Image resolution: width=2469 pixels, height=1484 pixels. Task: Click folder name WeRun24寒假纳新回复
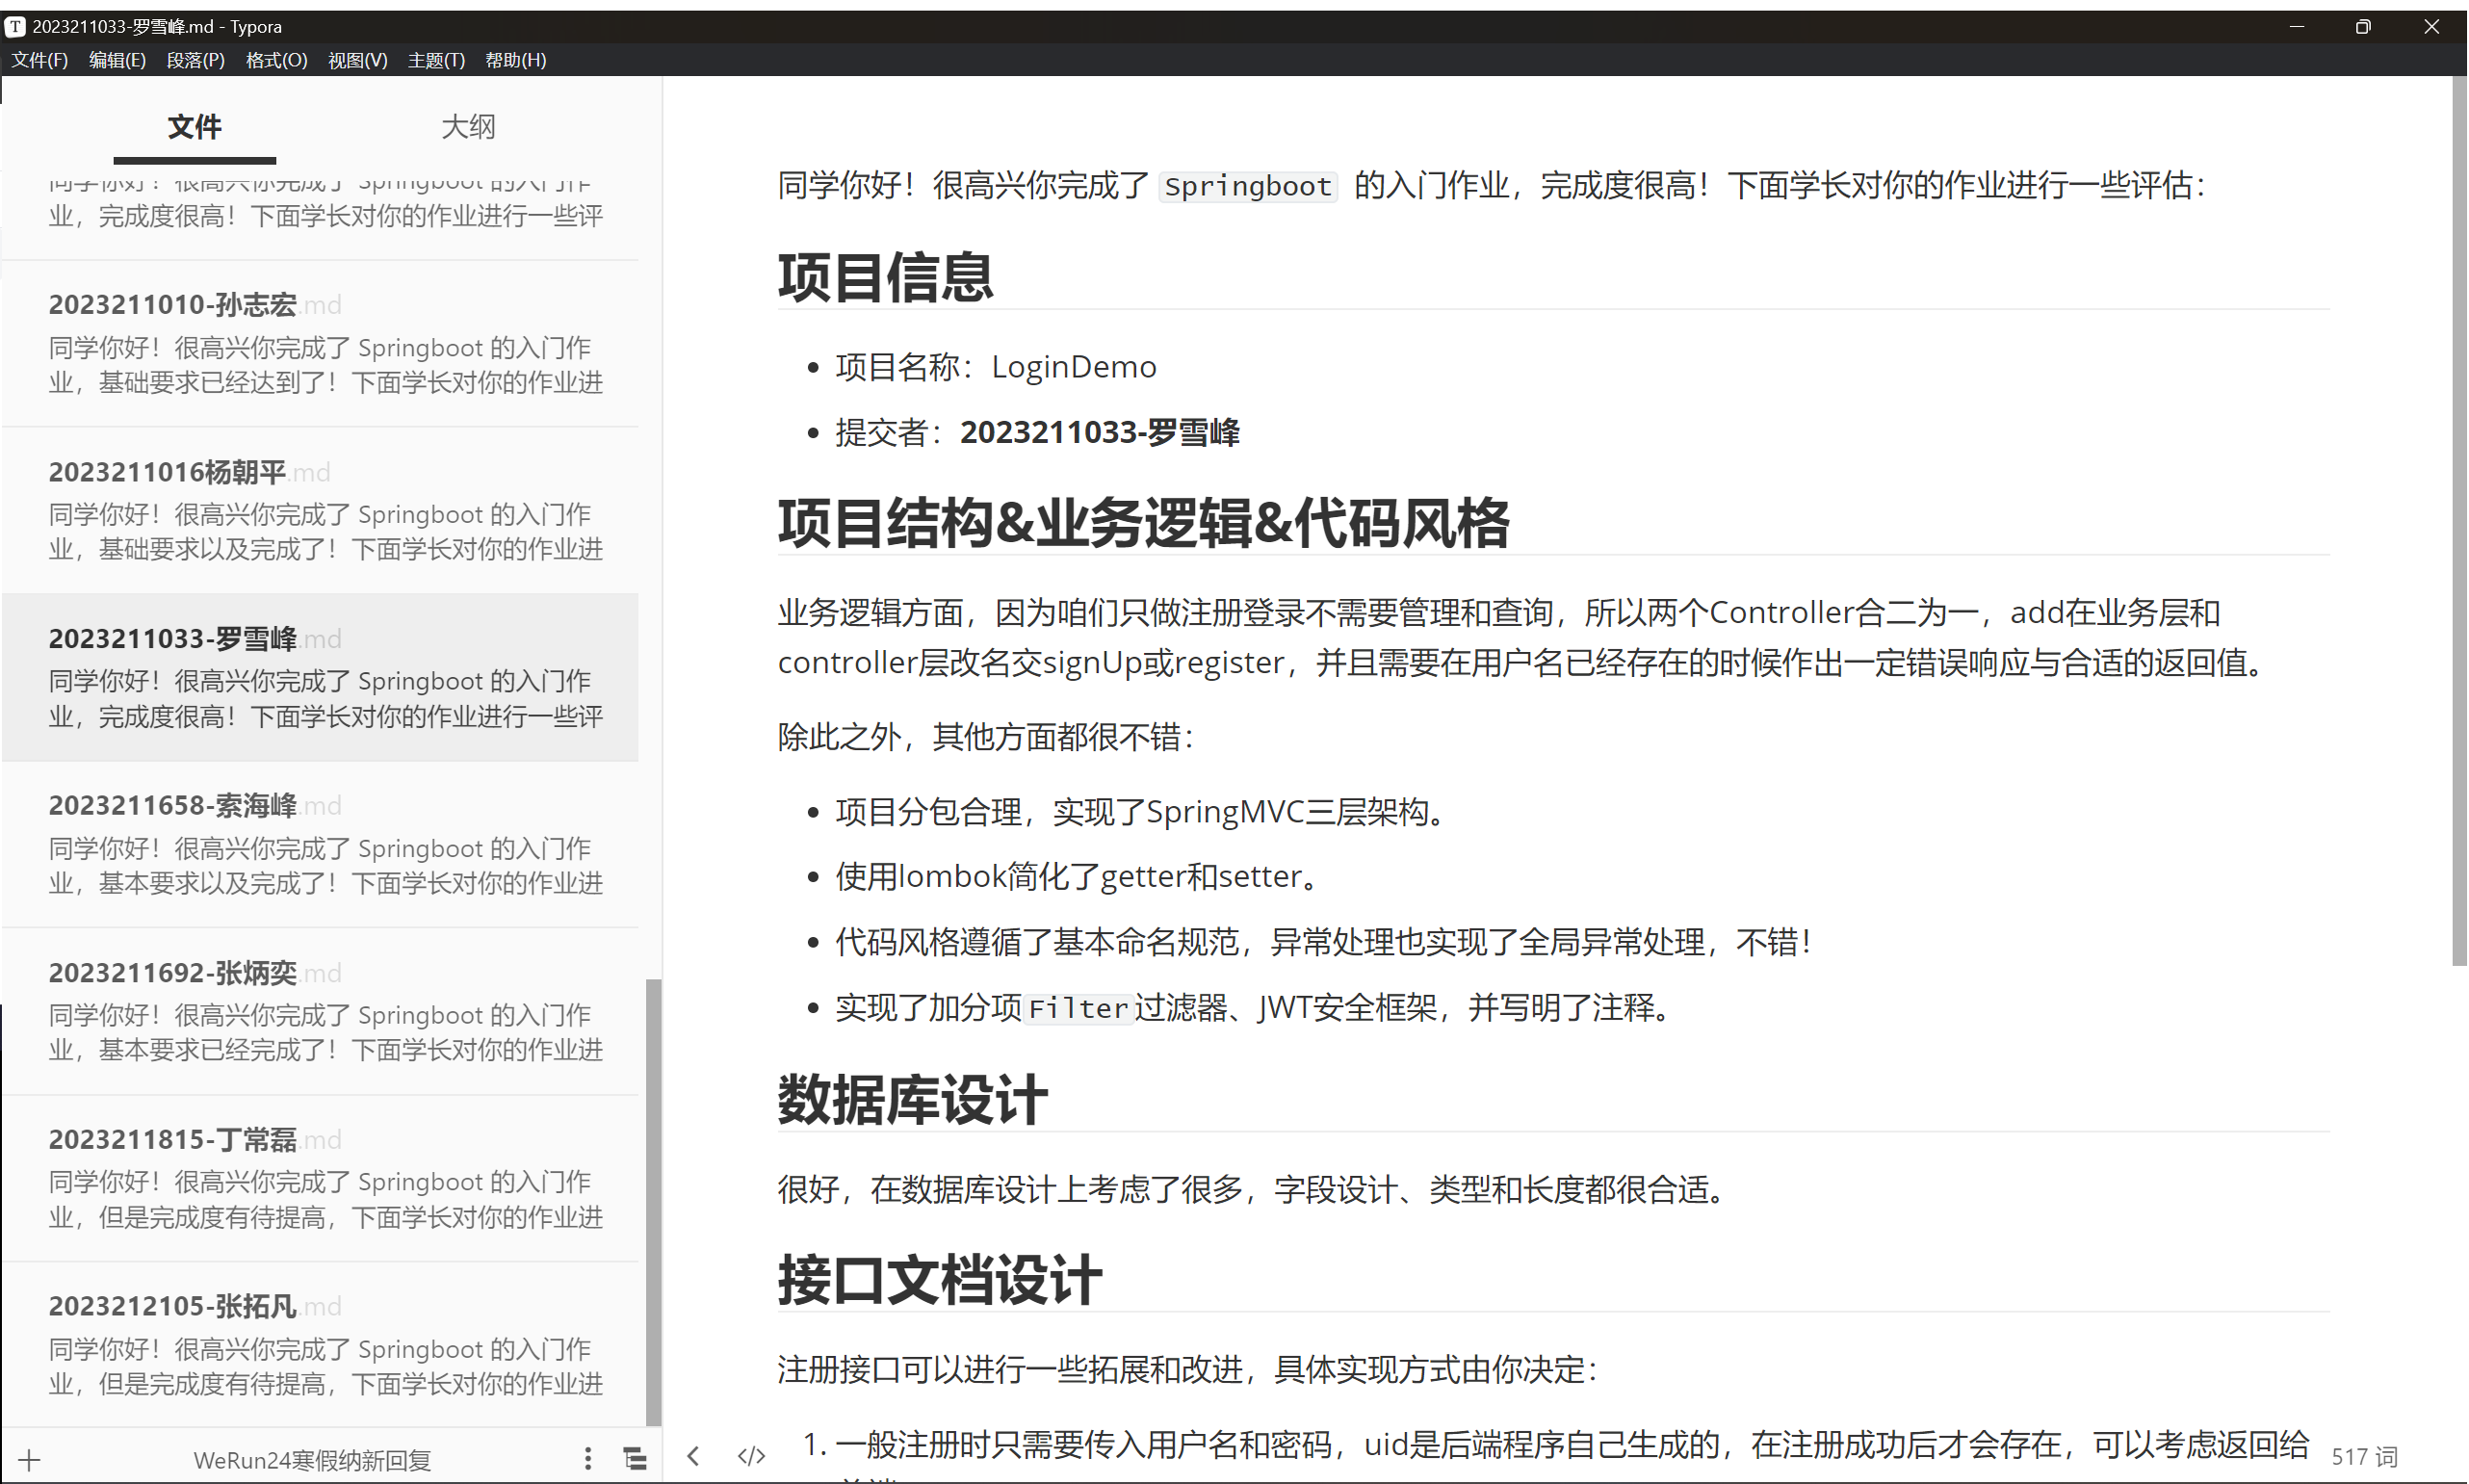point(312,1460)
